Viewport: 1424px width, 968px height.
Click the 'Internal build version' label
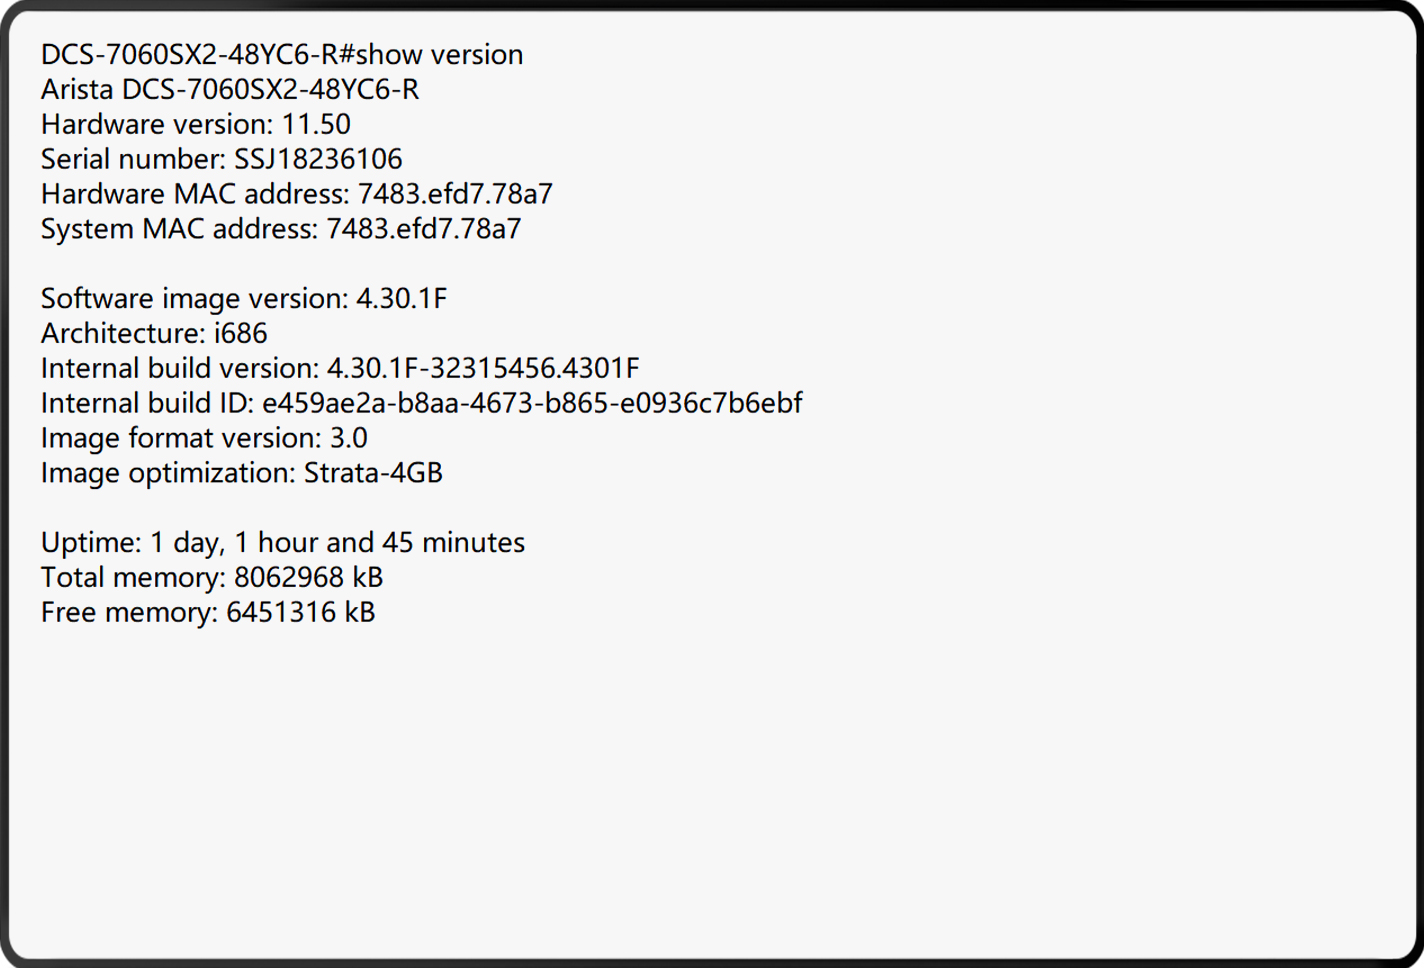(x=180, y=369)
